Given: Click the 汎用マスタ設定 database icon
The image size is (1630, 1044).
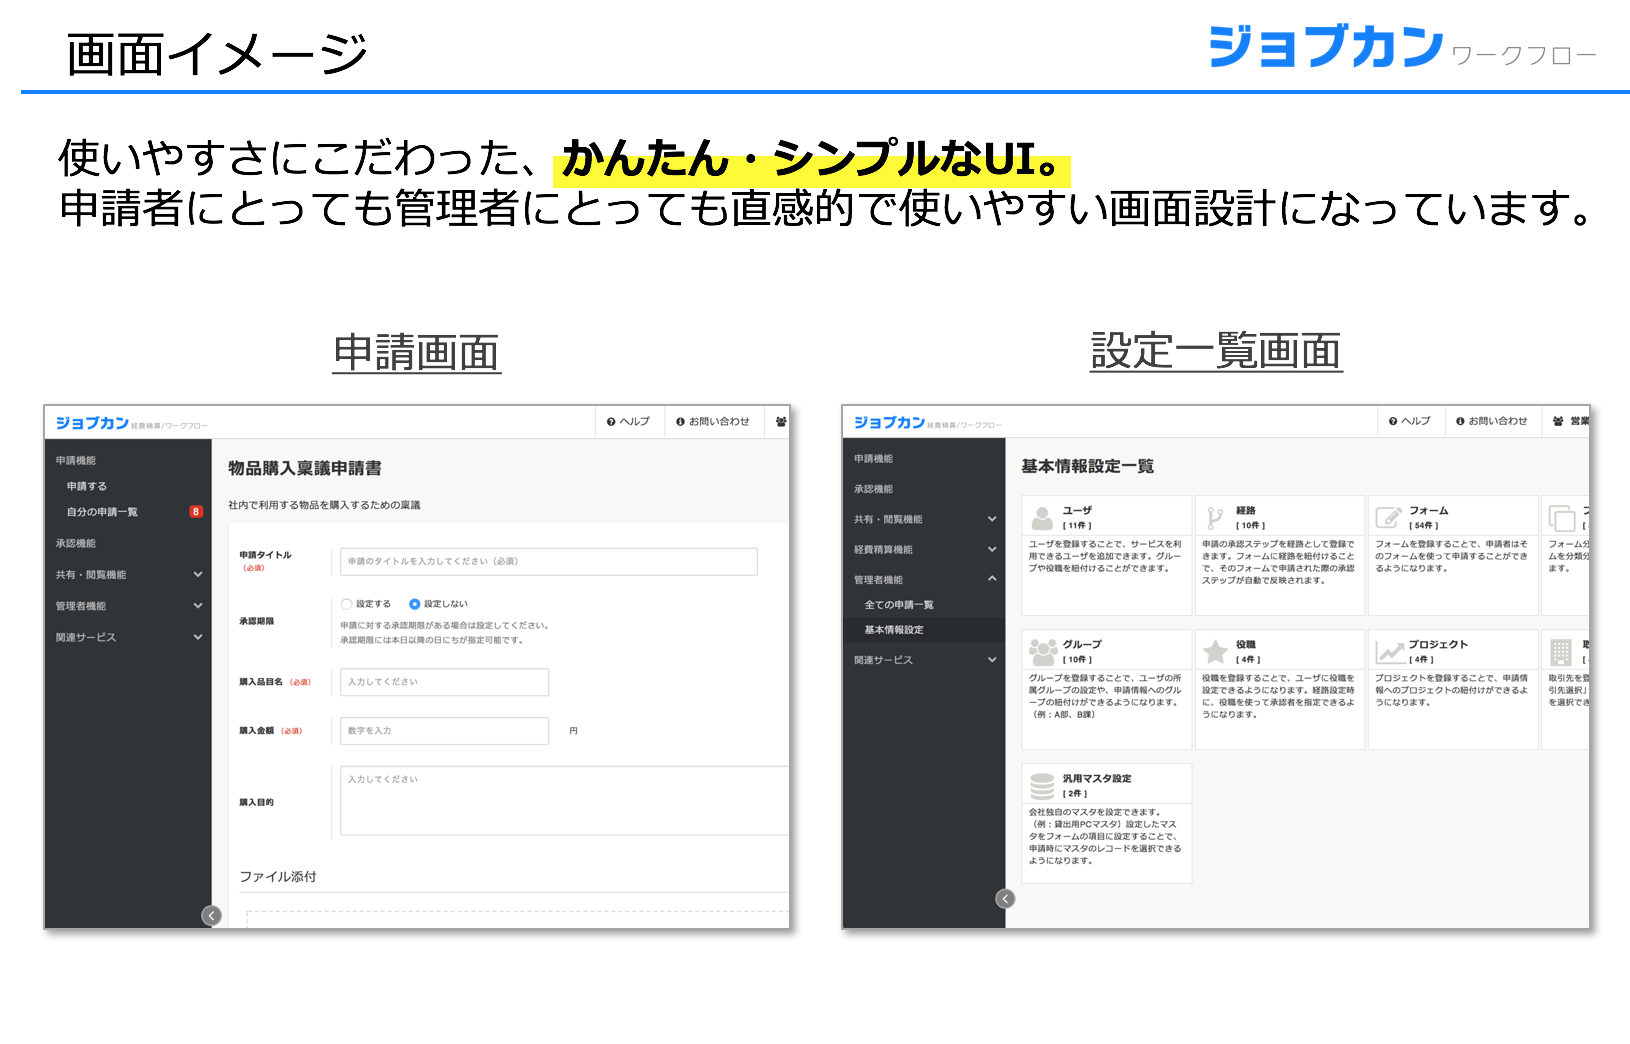Looking at the screenshot, I should click(1042, 786).
